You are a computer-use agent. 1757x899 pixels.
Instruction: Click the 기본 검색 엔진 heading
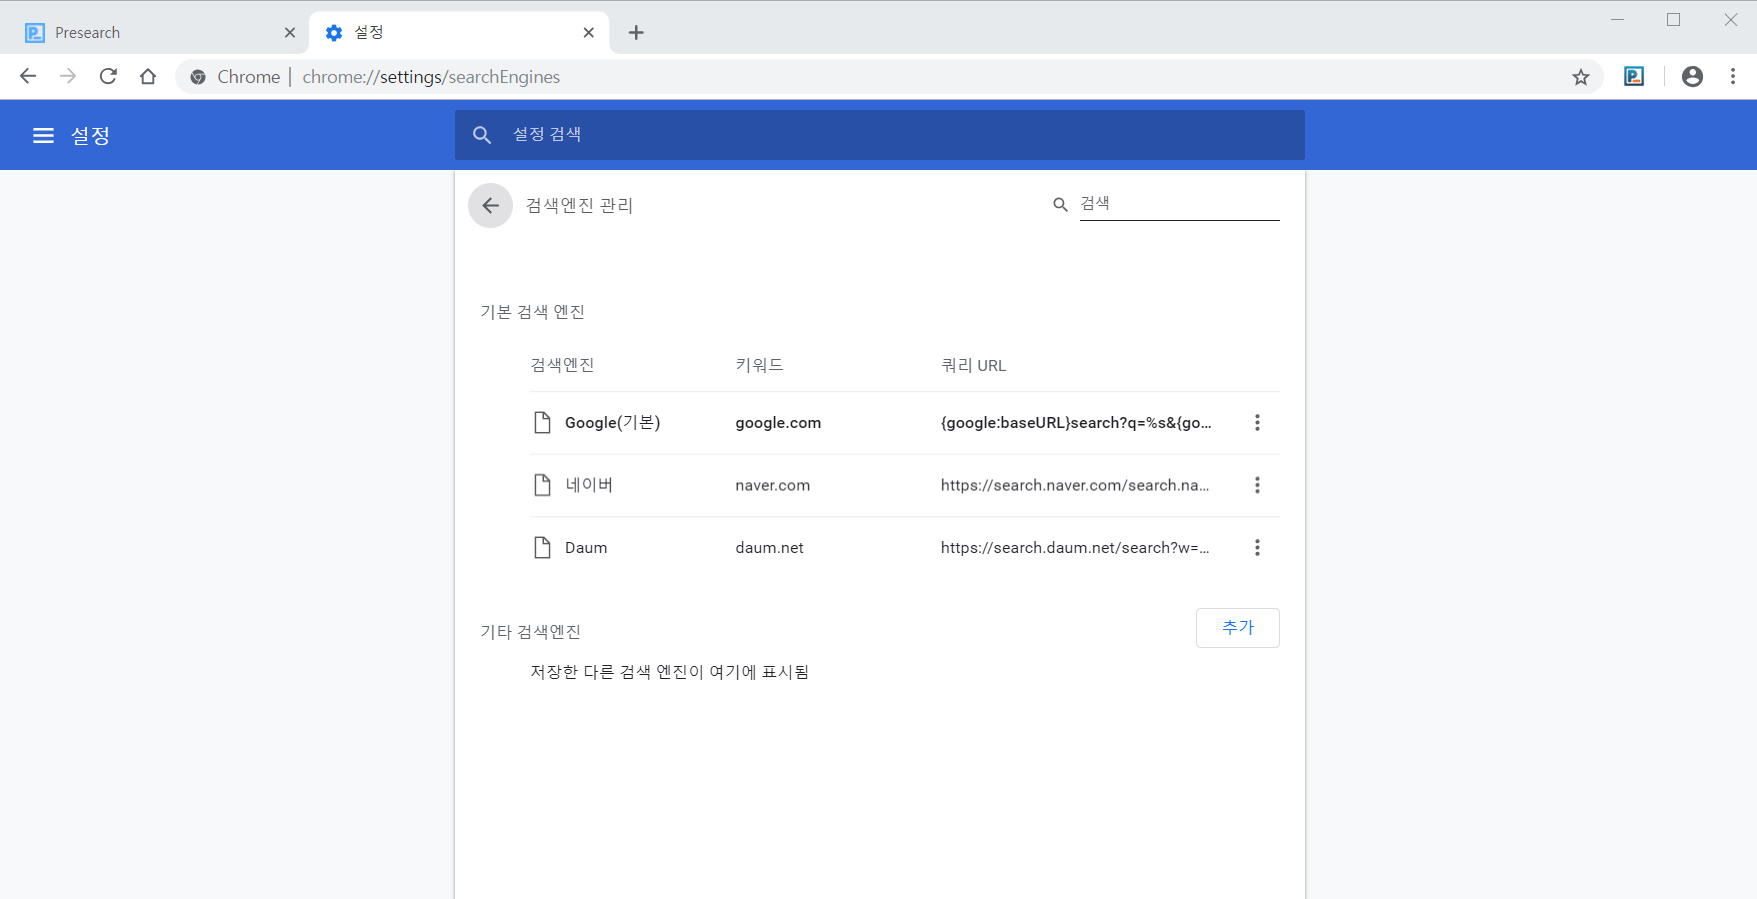tap(532, 312)
